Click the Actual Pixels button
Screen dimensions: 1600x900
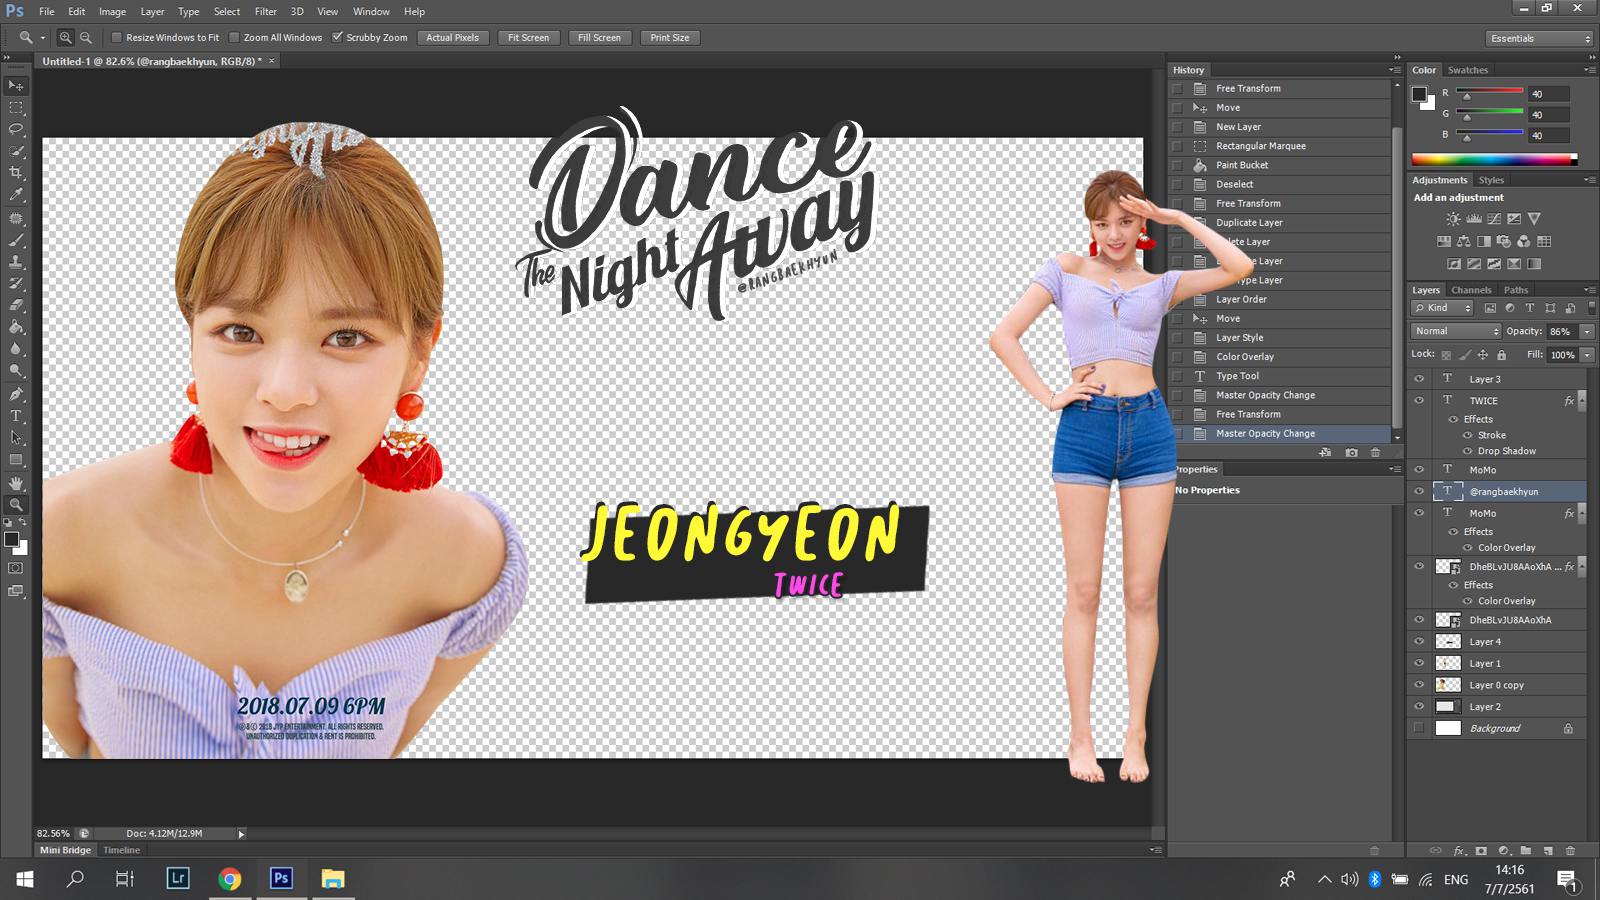[452, 37]
